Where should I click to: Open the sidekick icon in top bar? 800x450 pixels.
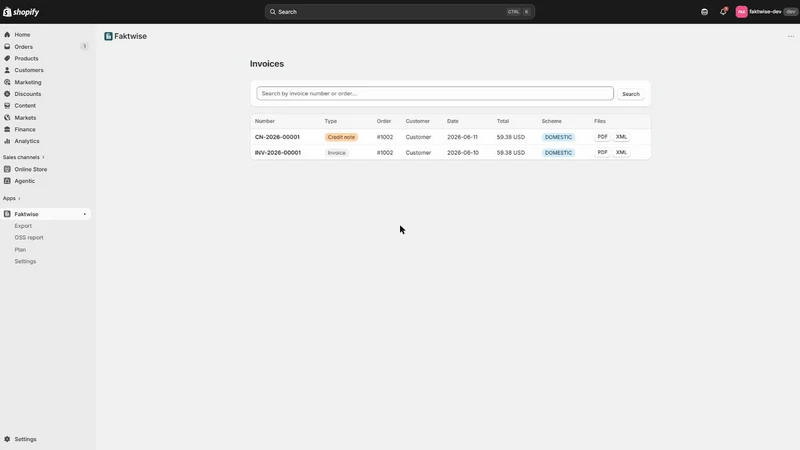704,12
